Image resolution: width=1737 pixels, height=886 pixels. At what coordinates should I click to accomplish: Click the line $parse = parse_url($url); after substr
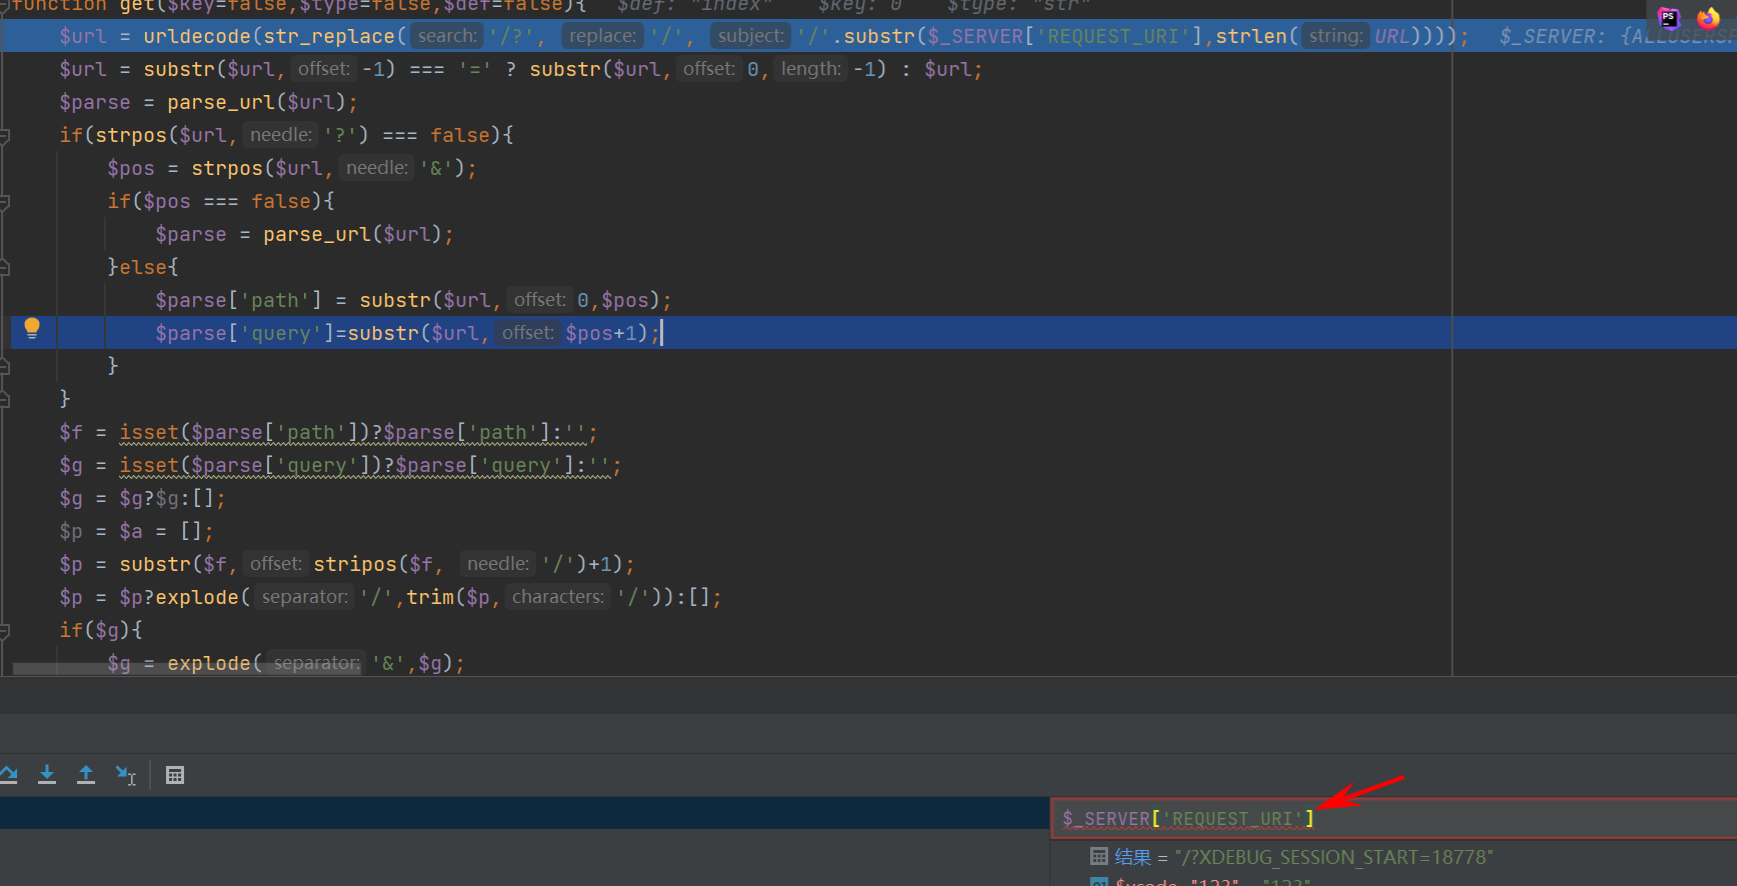208,102
